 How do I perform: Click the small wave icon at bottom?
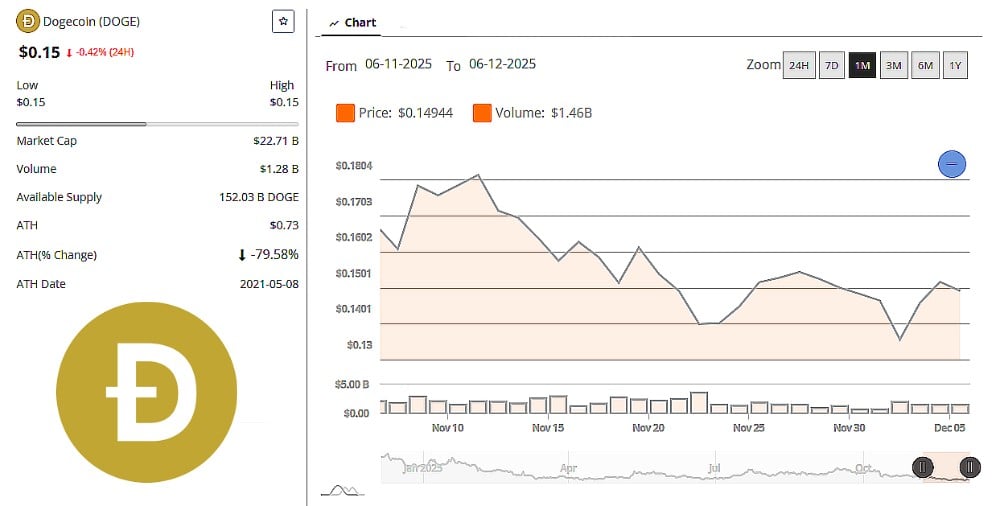(342, 490)
